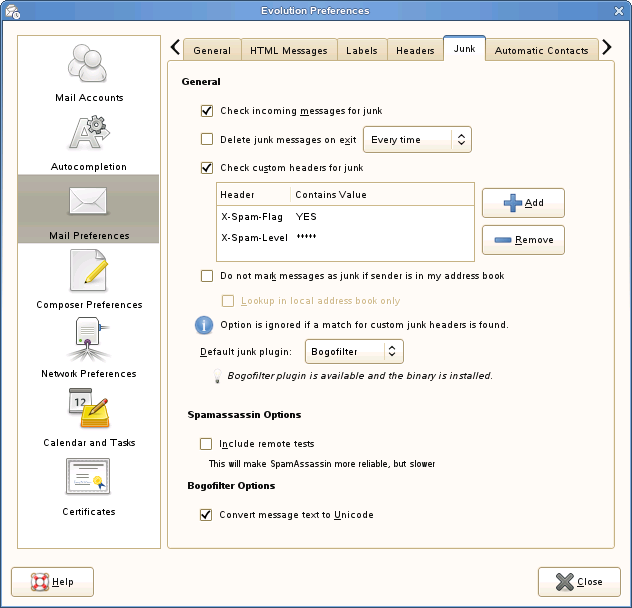Open Autocompletion settings icon

(x=89, y=132)
